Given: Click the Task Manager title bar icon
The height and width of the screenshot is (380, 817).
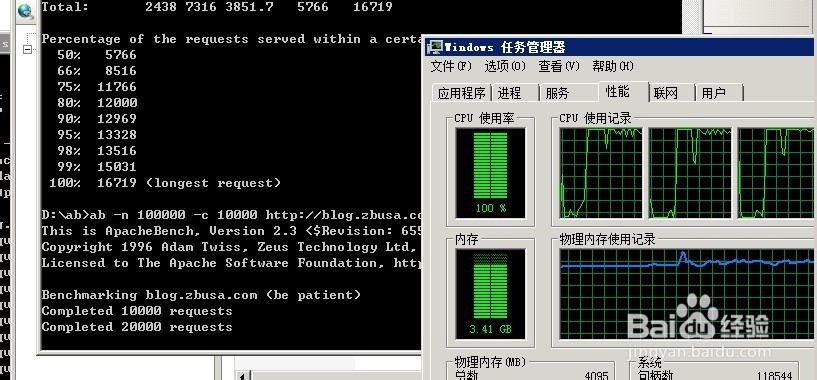Looking at the screenshot, I should (x=435, y=47).
